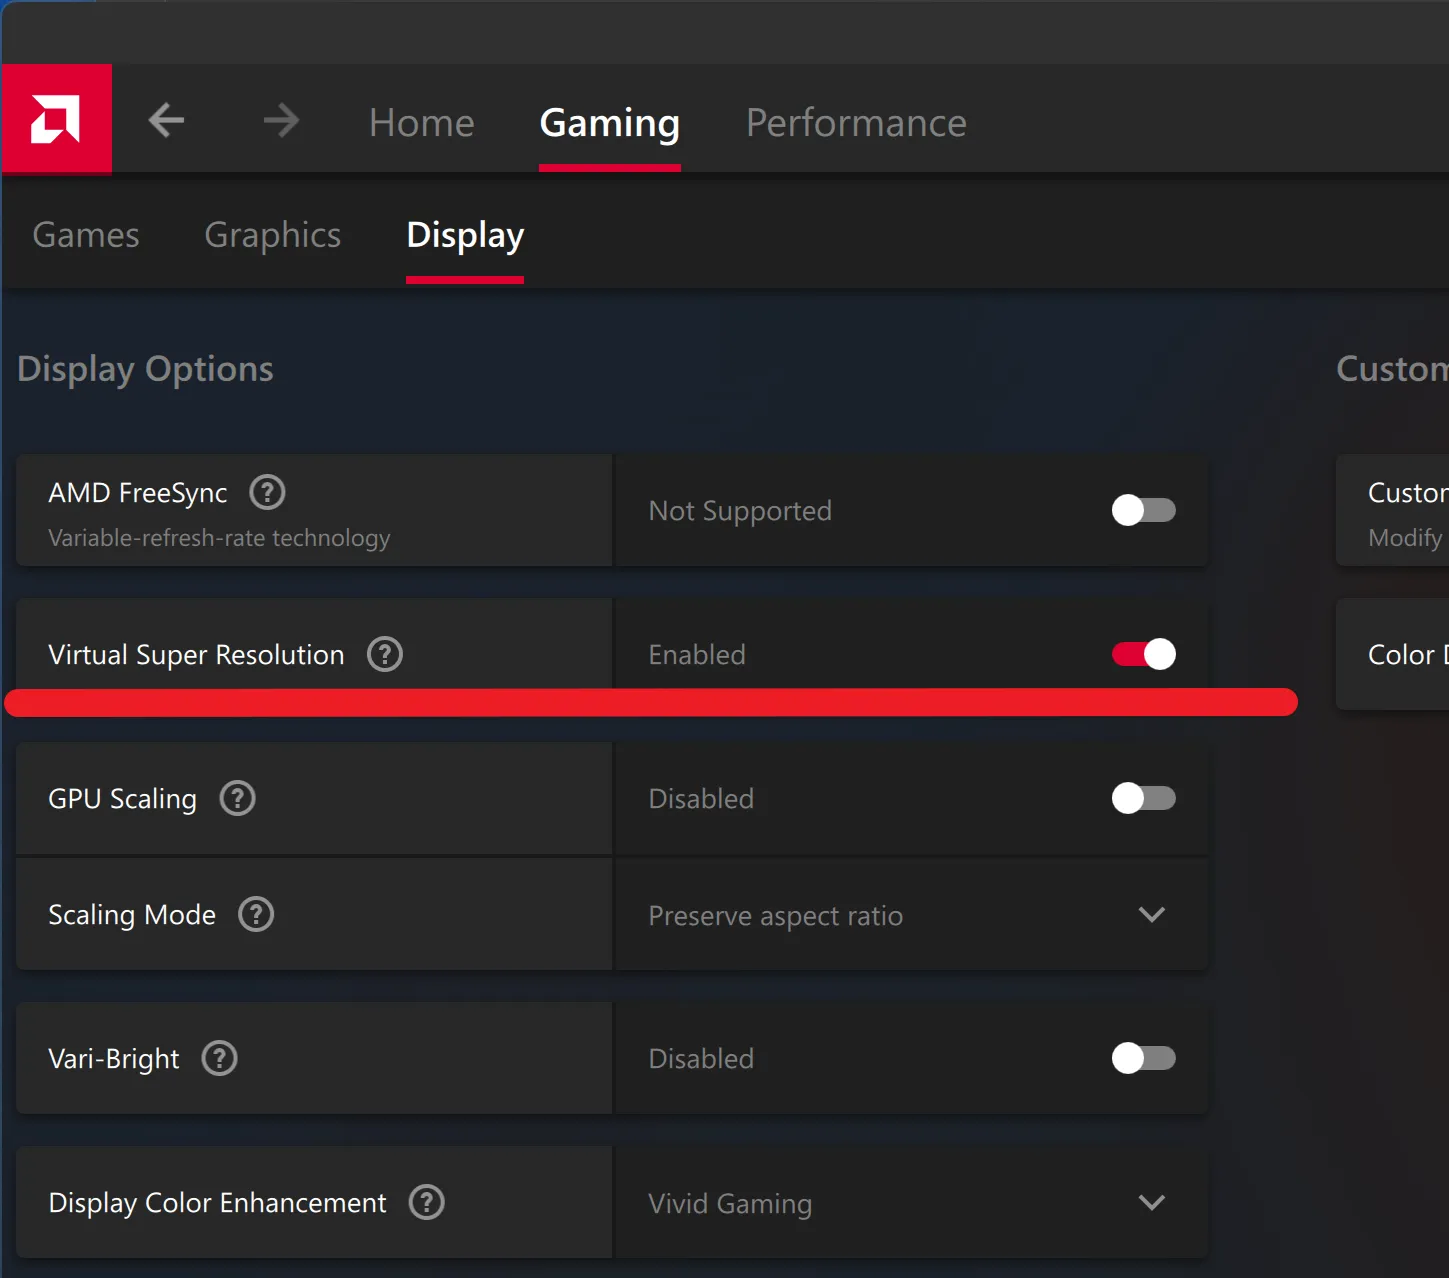This screenshot has height=1278, width=1449.
Task: Disable Virtual Super Resolution
Action: [1143, 654]
